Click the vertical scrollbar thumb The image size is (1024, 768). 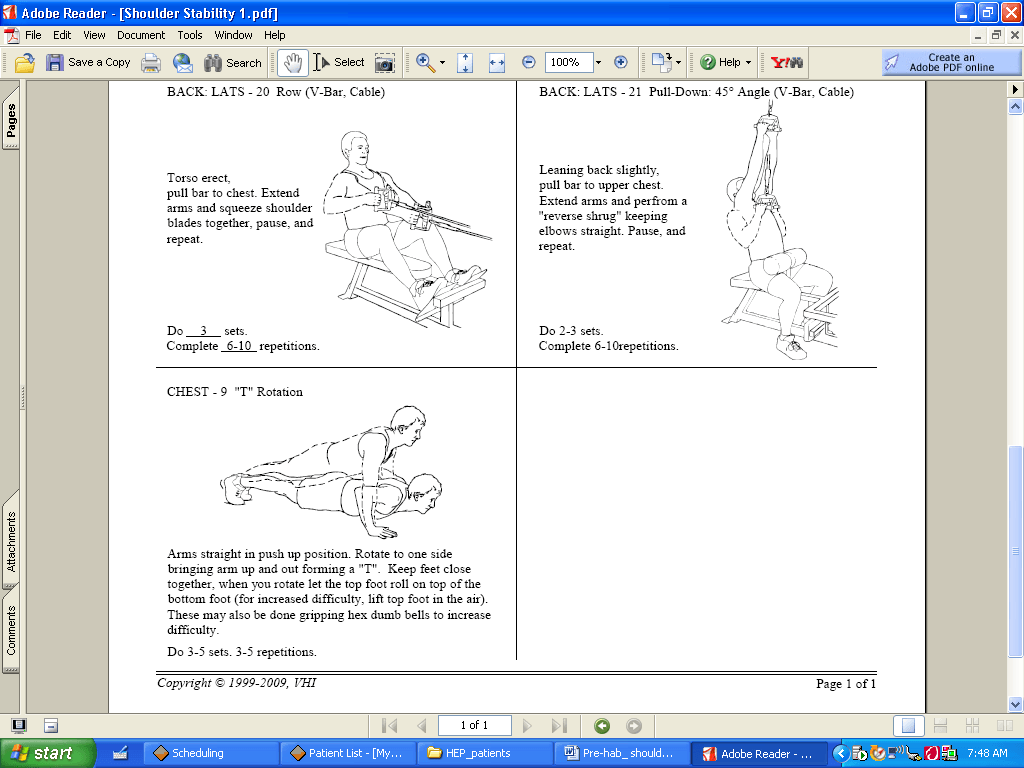1016,550
